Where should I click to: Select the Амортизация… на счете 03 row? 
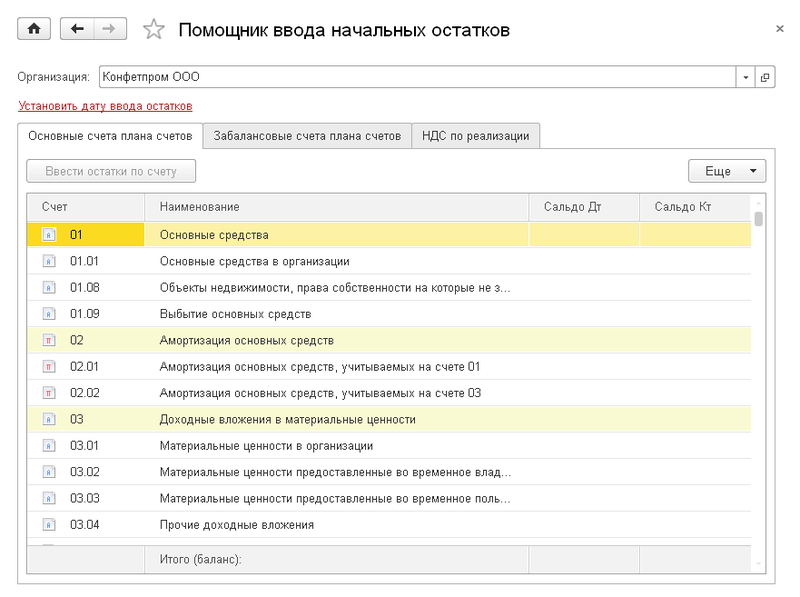(389, 393)
